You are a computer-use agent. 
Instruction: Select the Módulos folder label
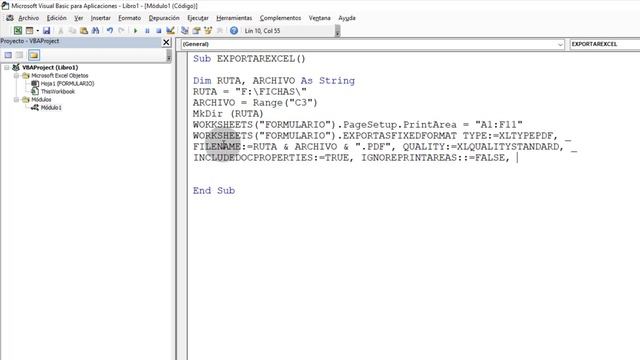[x=41, y=100]
